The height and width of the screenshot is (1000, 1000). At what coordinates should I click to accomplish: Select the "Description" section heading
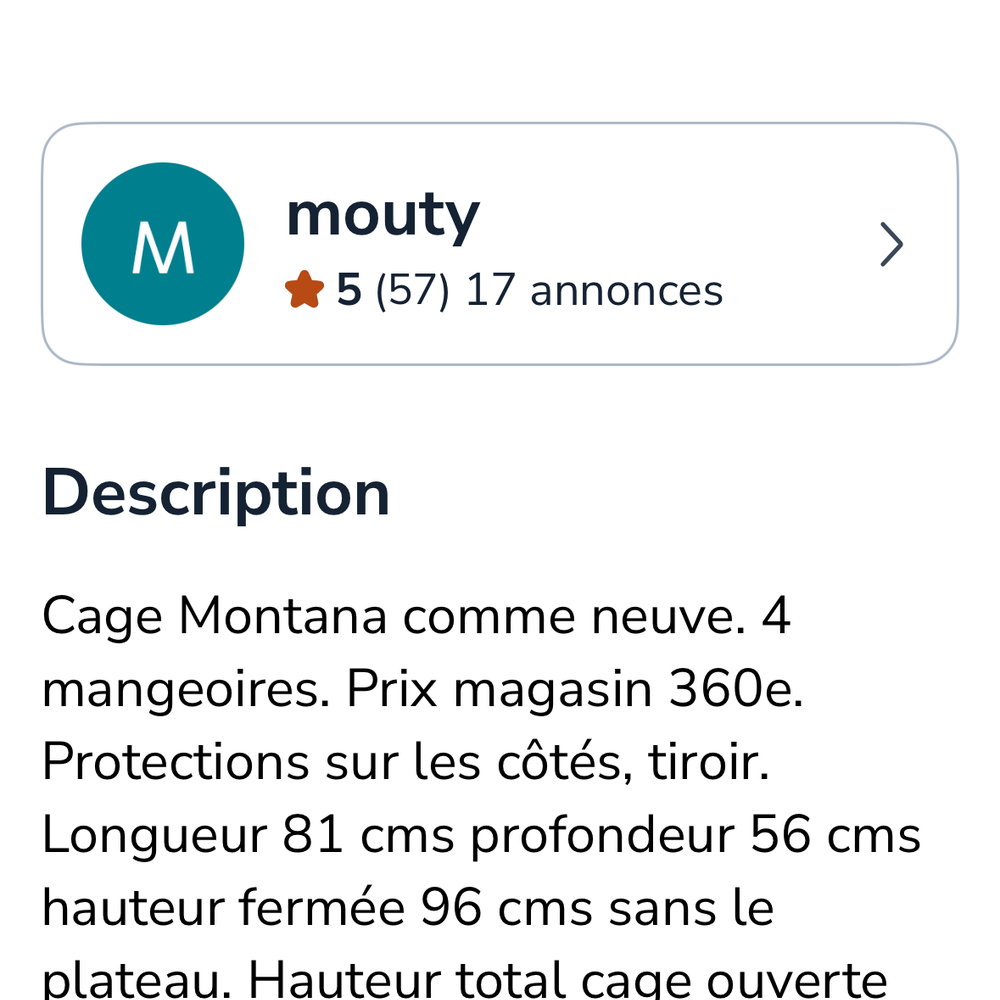point(216,494)
